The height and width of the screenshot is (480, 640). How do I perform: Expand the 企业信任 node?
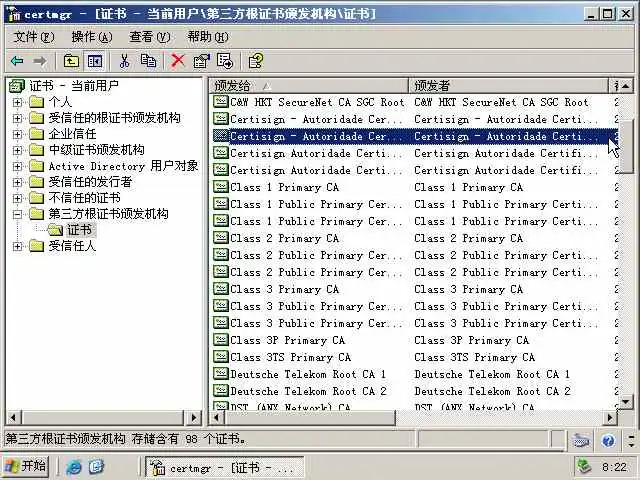pyautogui.click(x=17, y=134)
